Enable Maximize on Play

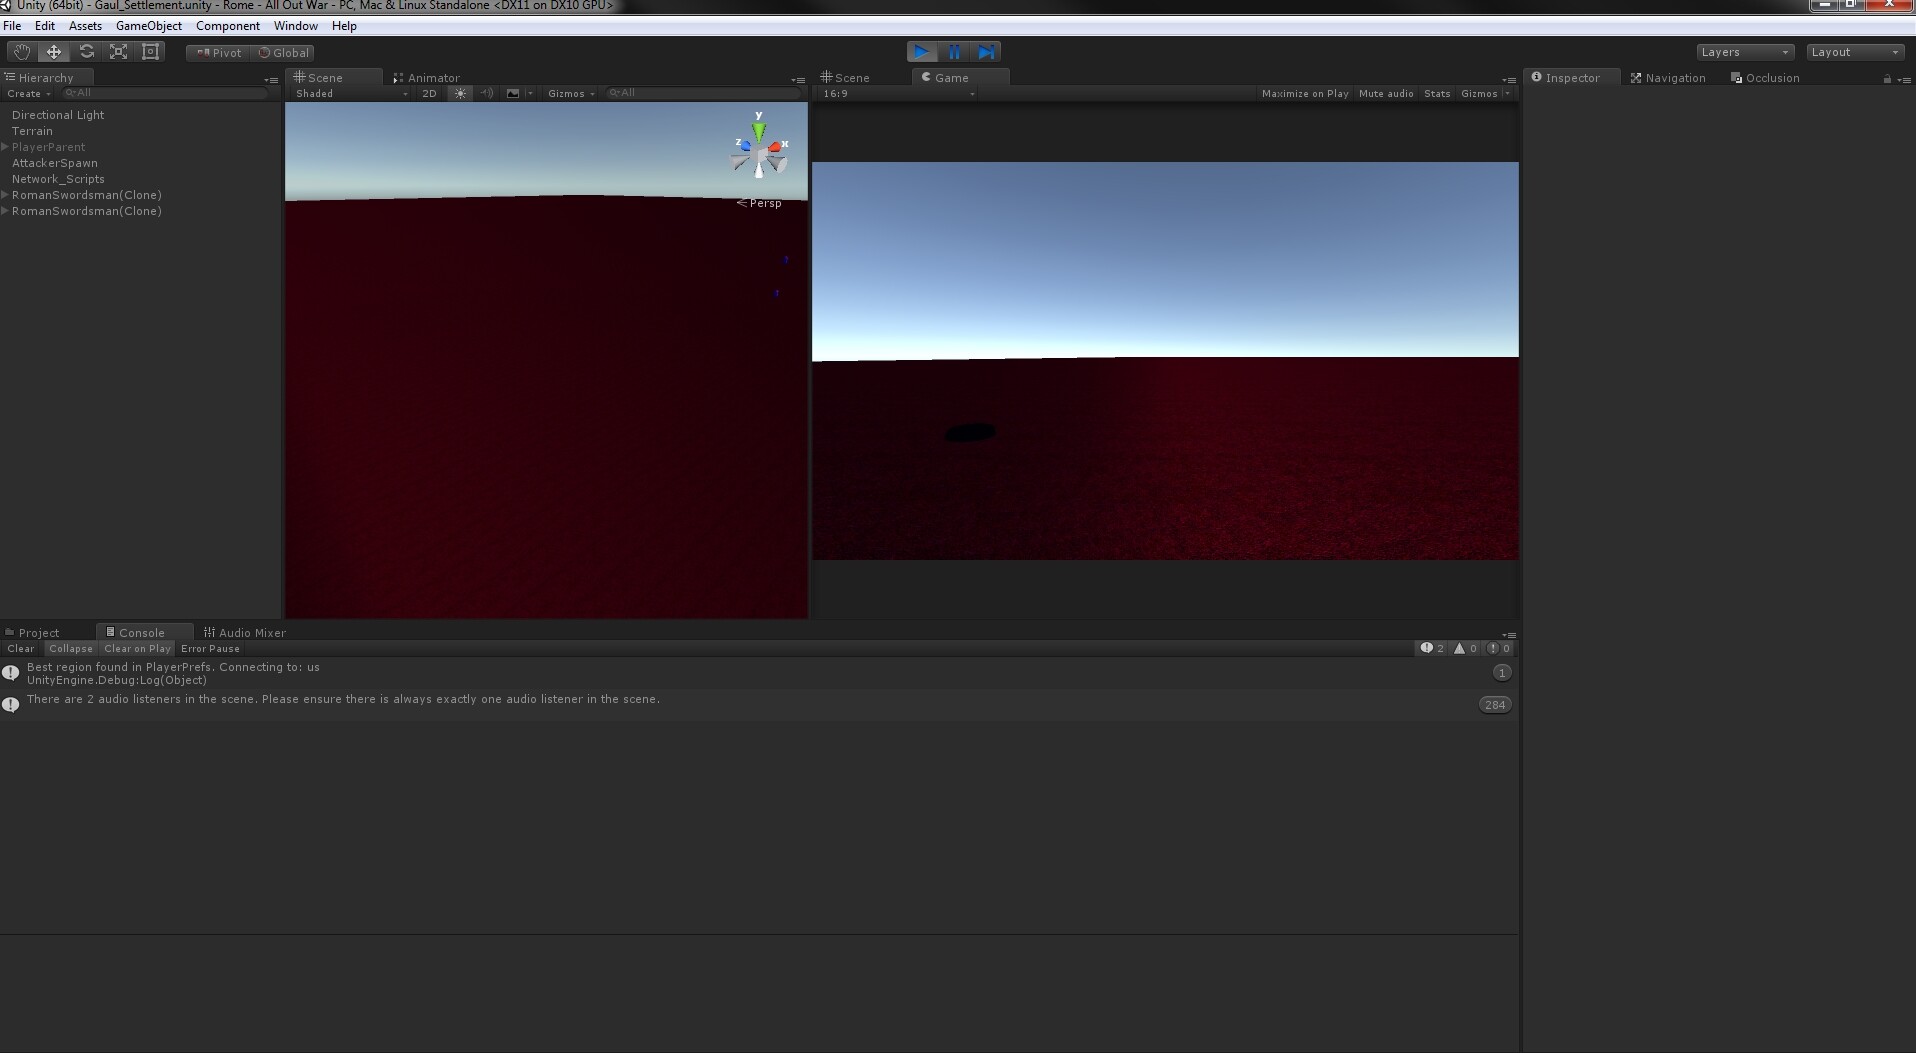coord(1305,93)
